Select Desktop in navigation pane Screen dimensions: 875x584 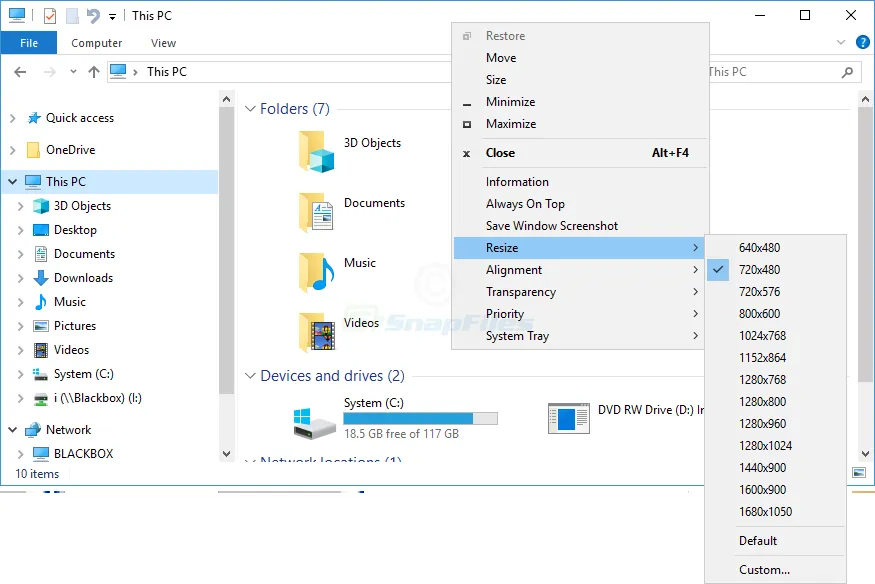click(75, 230)
